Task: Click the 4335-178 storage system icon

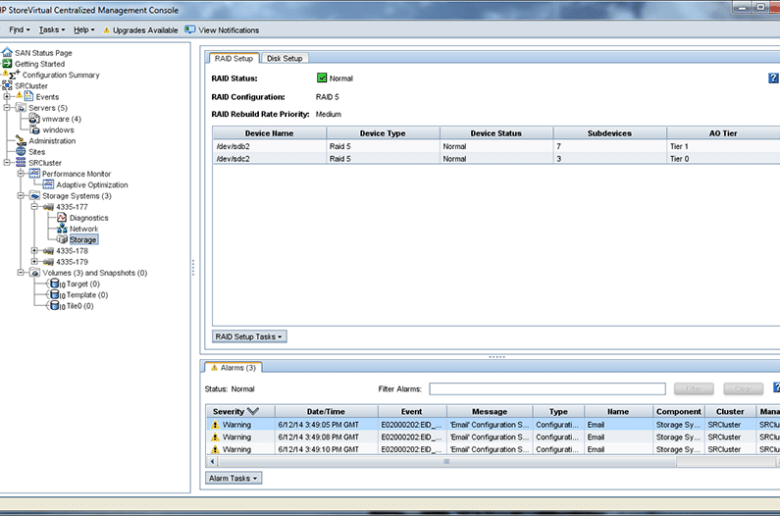Action: 48,251
